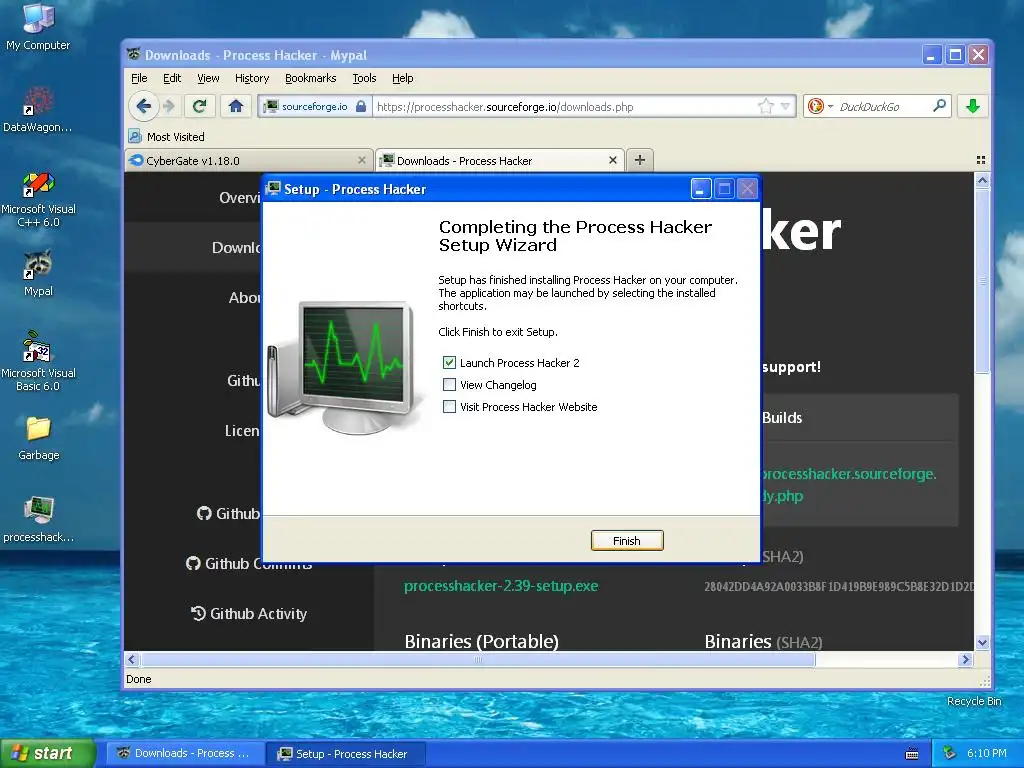
Task: Click the vertical scrollbar down arrow
Action: pos(982,643)
